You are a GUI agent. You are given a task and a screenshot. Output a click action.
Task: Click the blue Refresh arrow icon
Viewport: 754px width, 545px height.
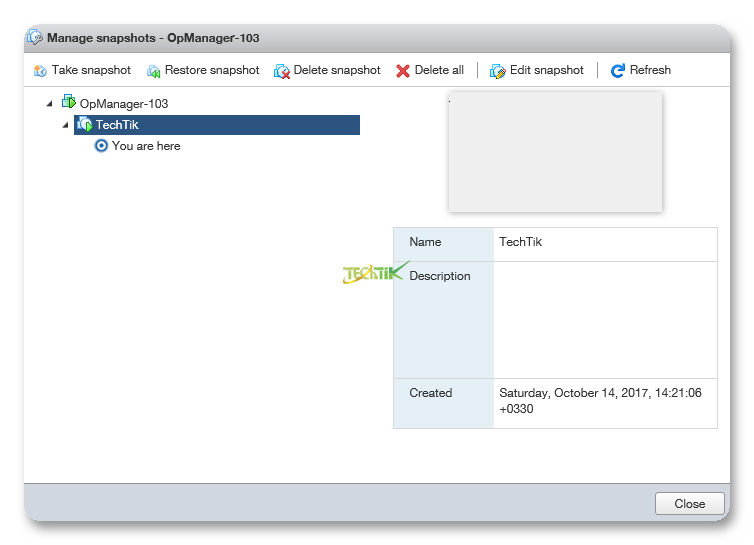click(617, 71)
